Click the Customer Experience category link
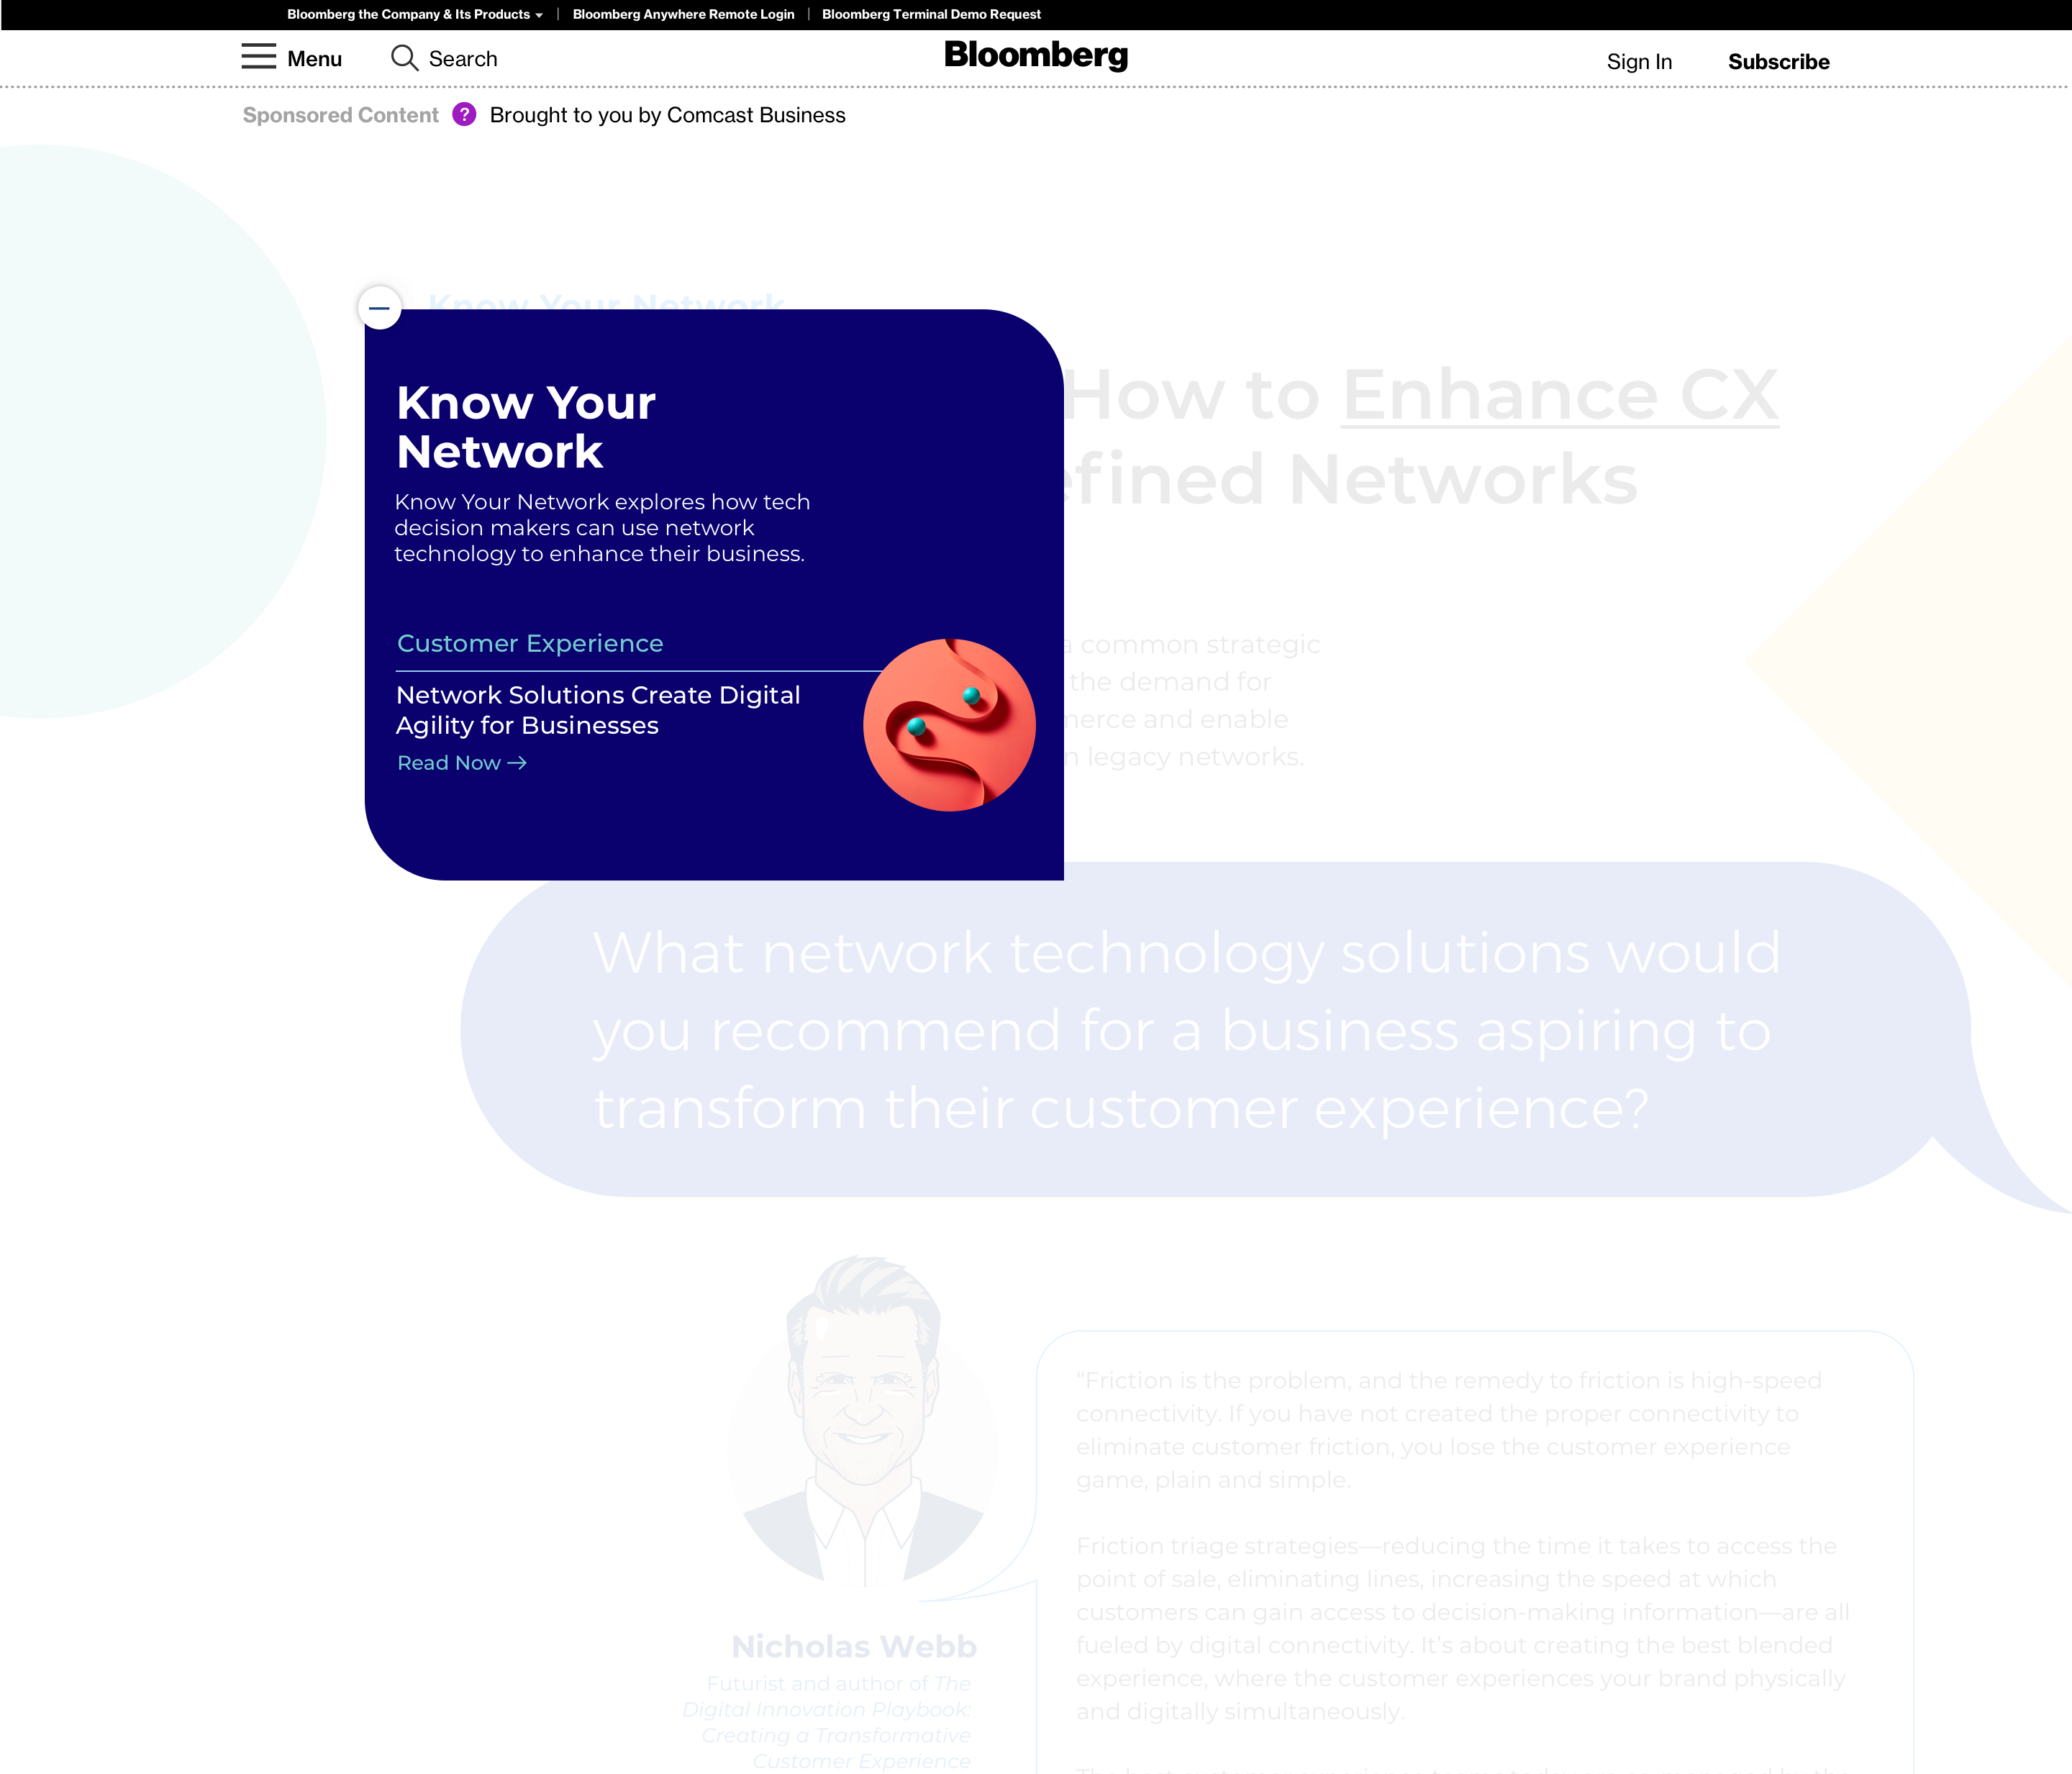The image size is (2072, 1774). pos(530,643)
